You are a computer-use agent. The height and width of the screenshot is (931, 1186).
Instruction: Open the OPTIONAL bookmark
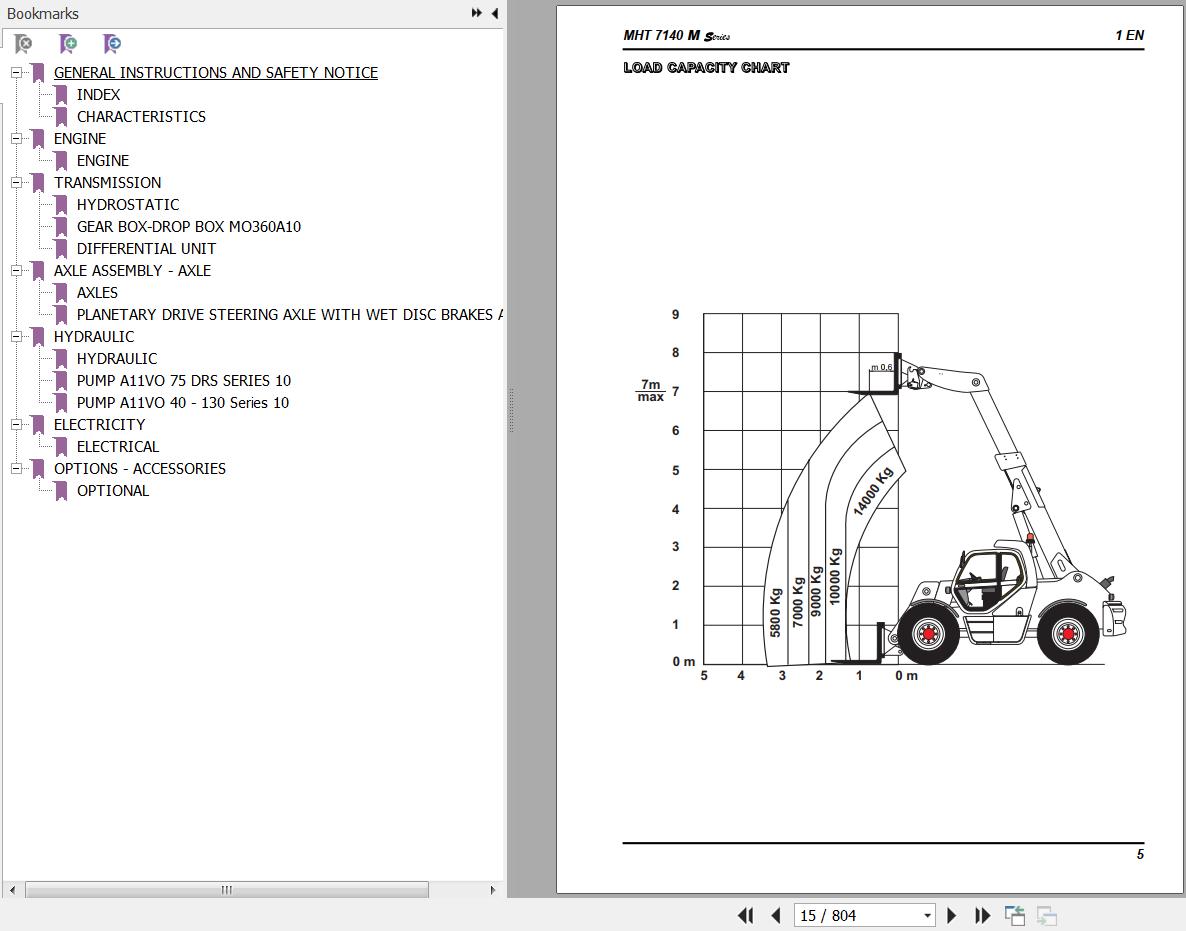(x=113, y=490)
